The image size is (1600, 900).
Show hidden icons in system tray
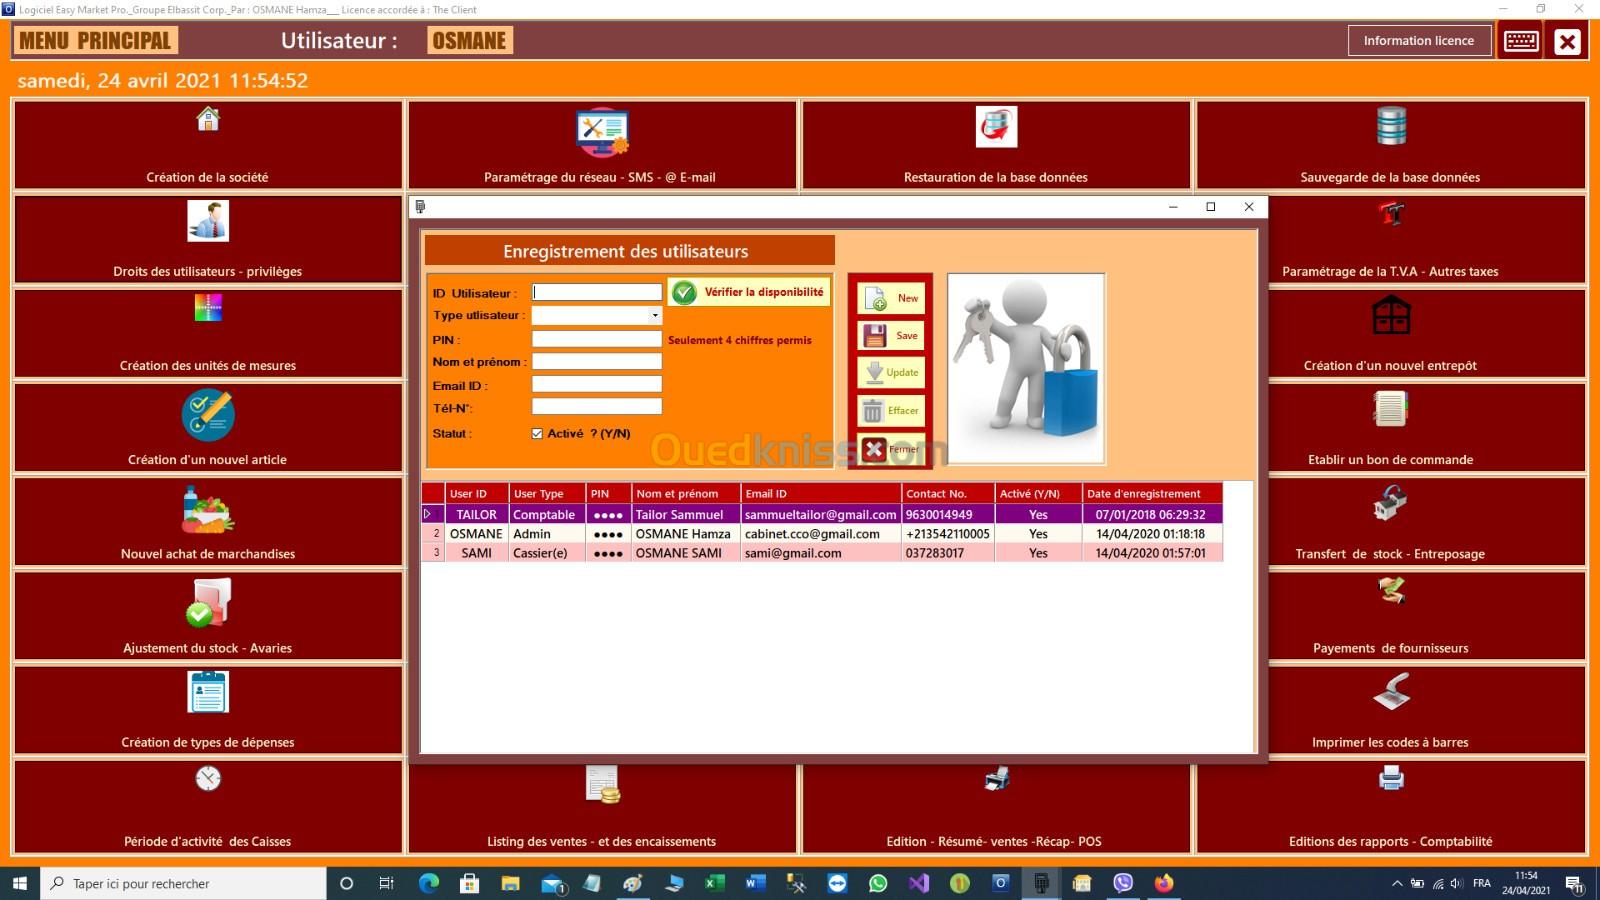1396,884
